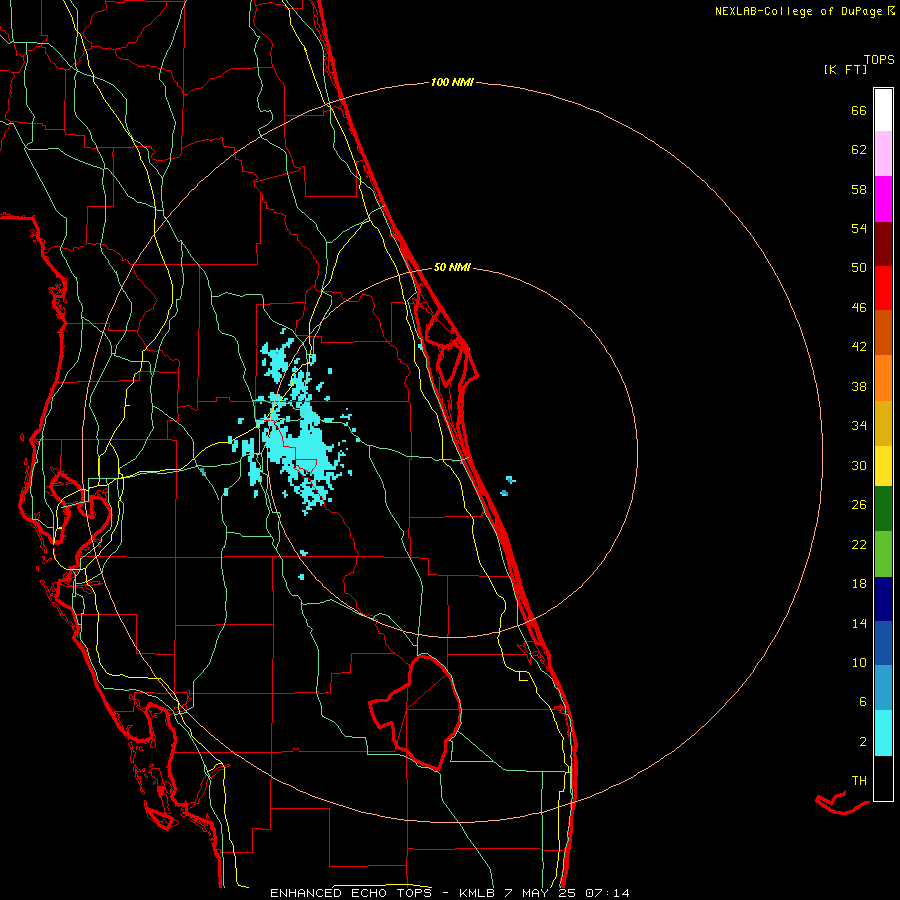The width and height of the screenshot is (900, 900).
Task: Click the '100 NMI' range ring label
Action: 452,83
